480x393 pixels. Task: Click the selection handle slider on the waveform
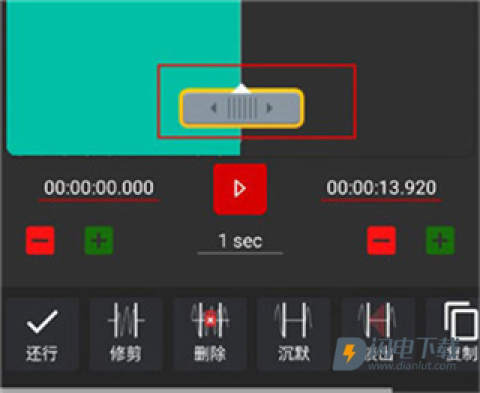[x=242, y=108]
